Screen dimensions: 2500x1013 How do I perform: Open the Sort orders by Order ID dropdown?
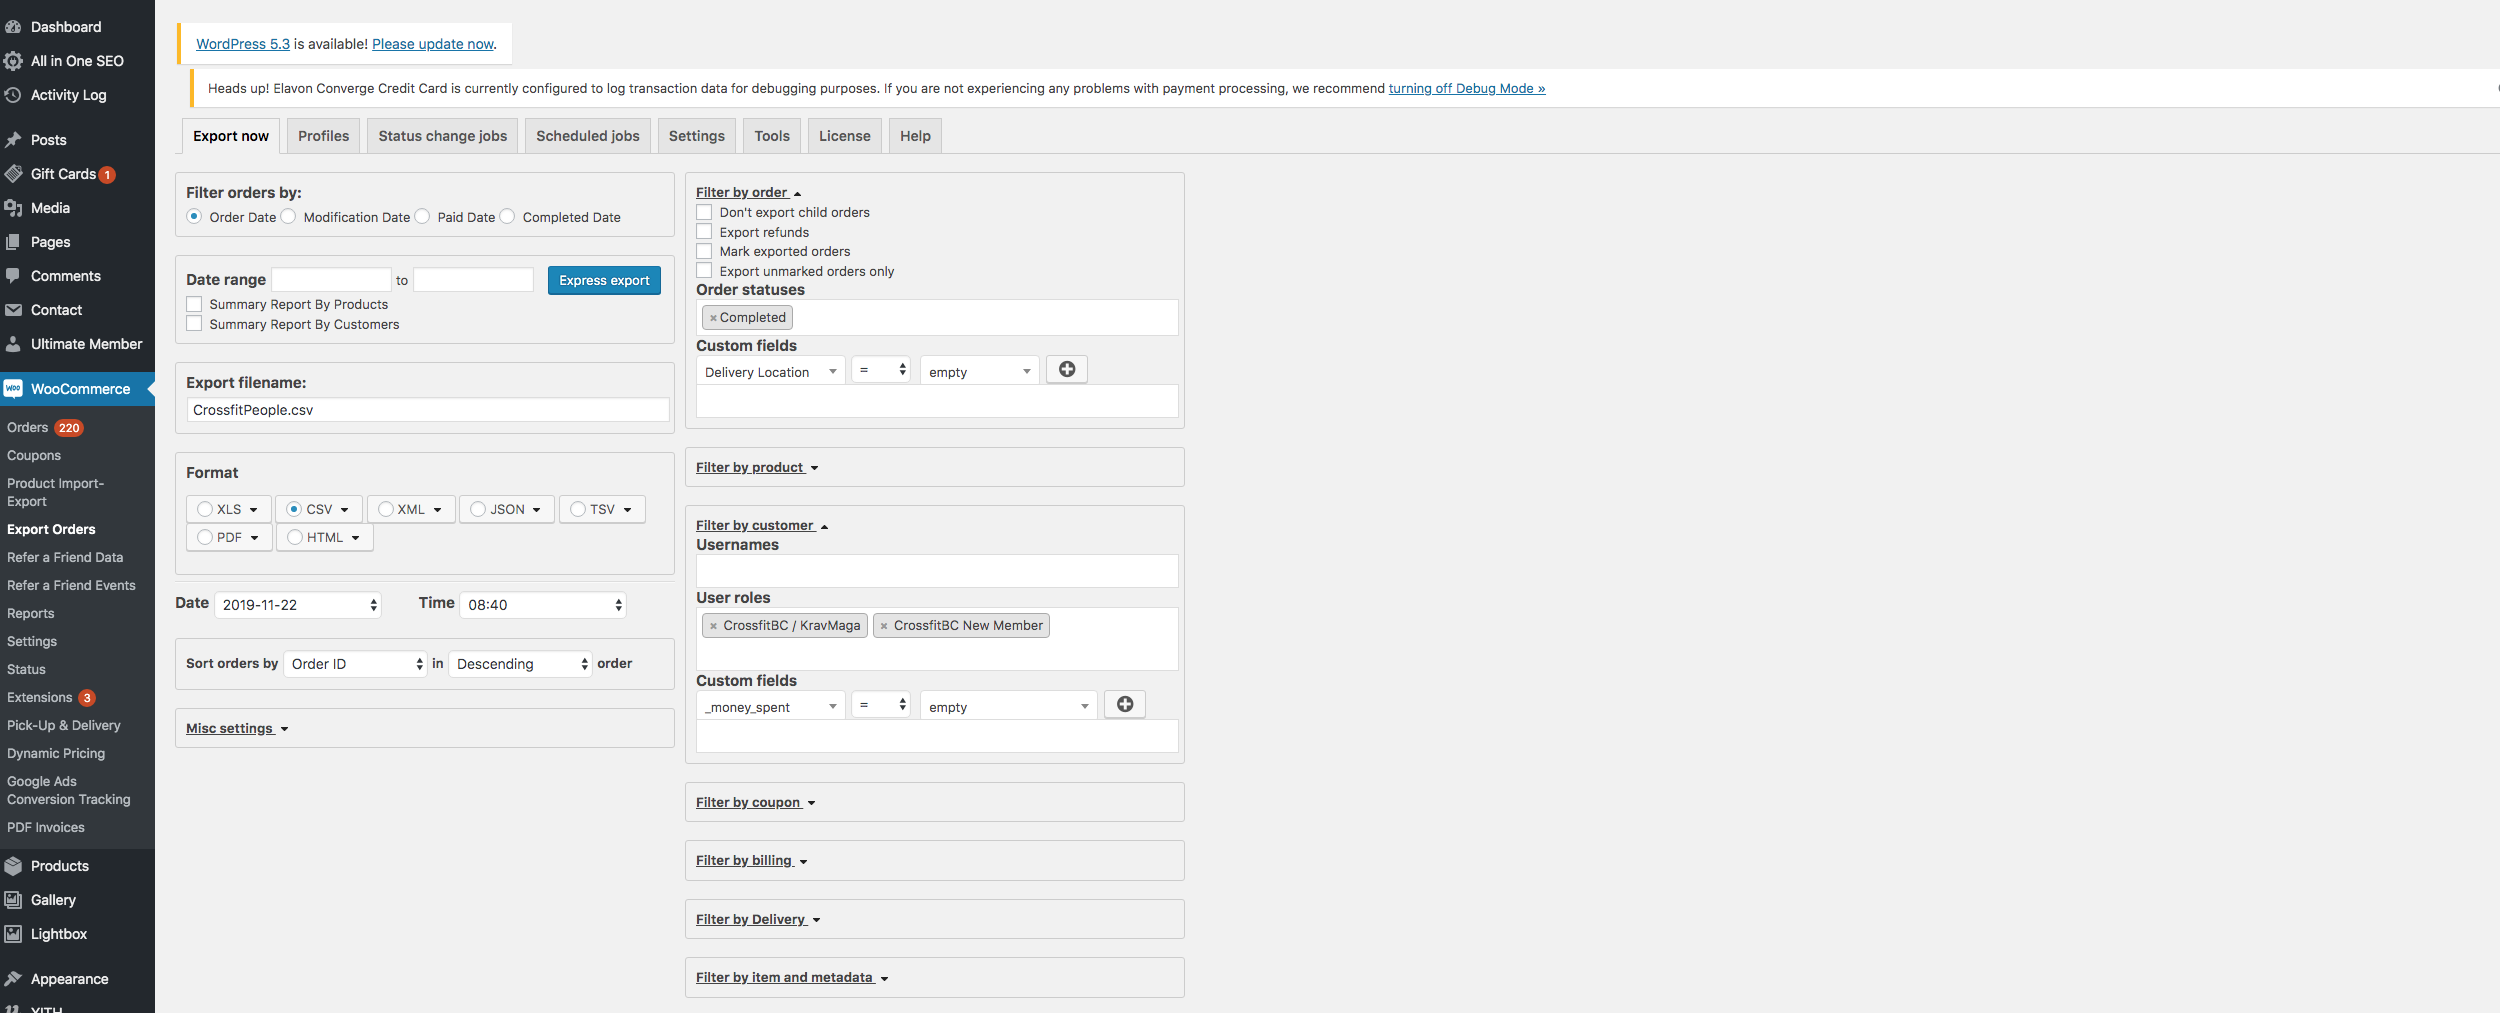click(356, 664)
